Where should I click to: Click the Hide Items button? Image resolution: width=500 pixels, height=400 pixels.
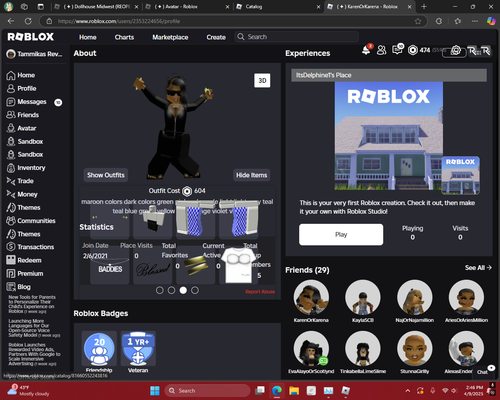pyautogui.click(x=252, y=175)
